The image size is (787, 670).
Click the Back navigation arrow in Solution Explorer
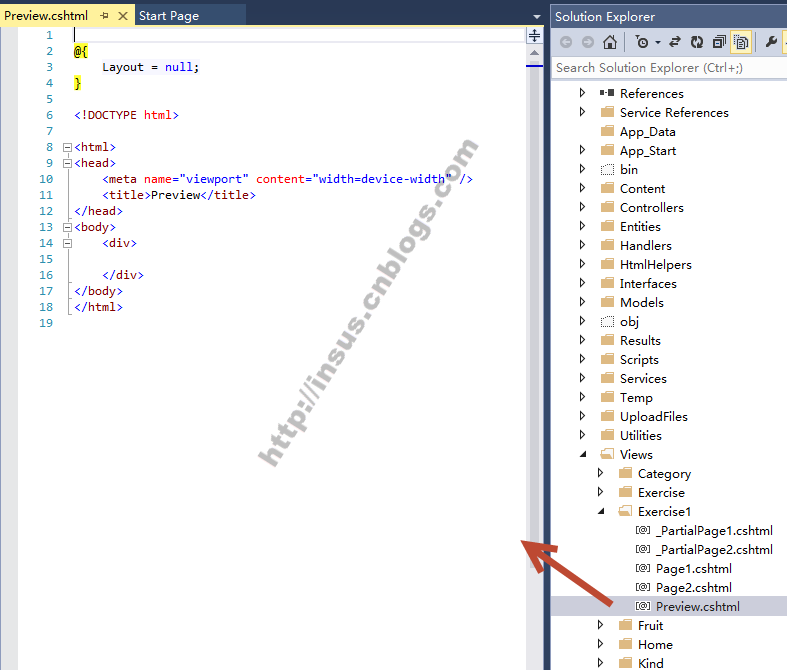566,42
